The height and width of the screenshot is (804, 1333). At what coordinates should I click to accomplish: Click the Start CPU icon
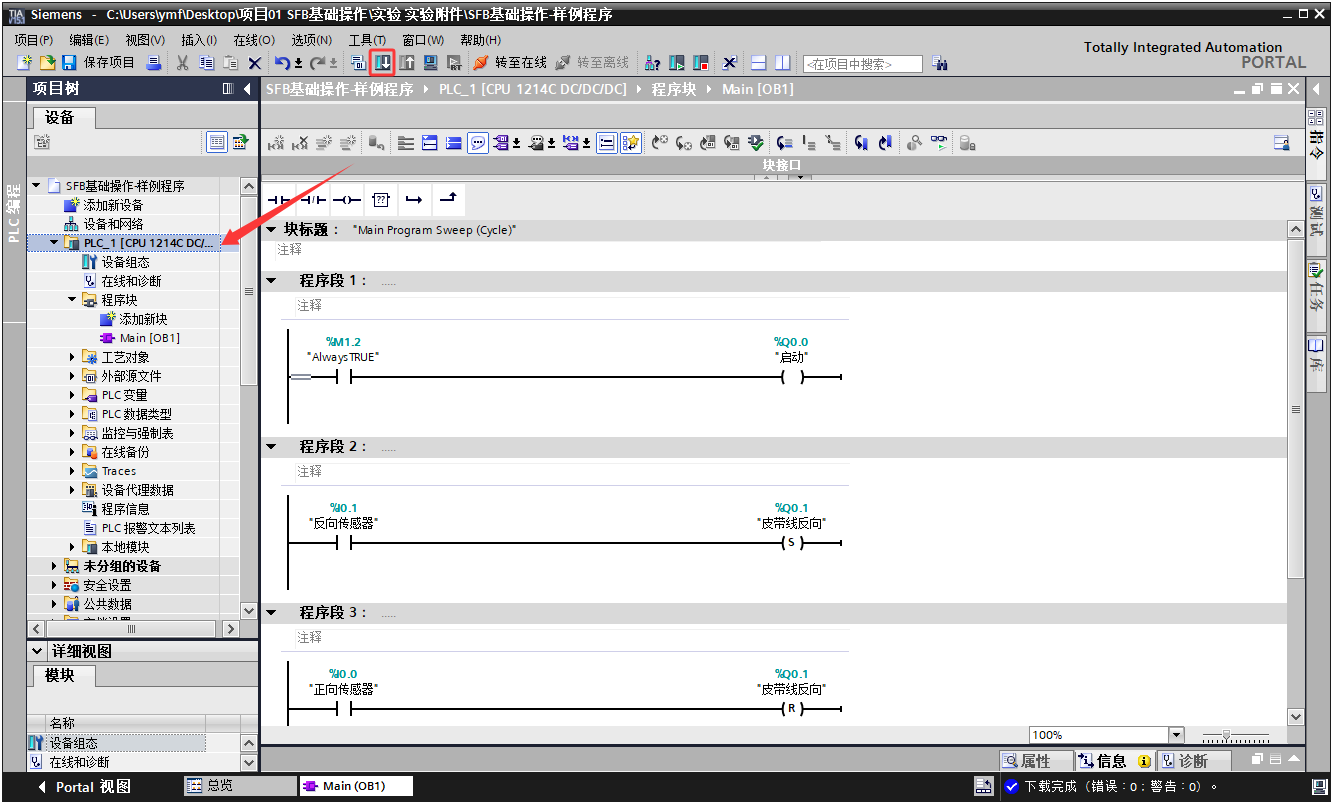coord(677,63)
